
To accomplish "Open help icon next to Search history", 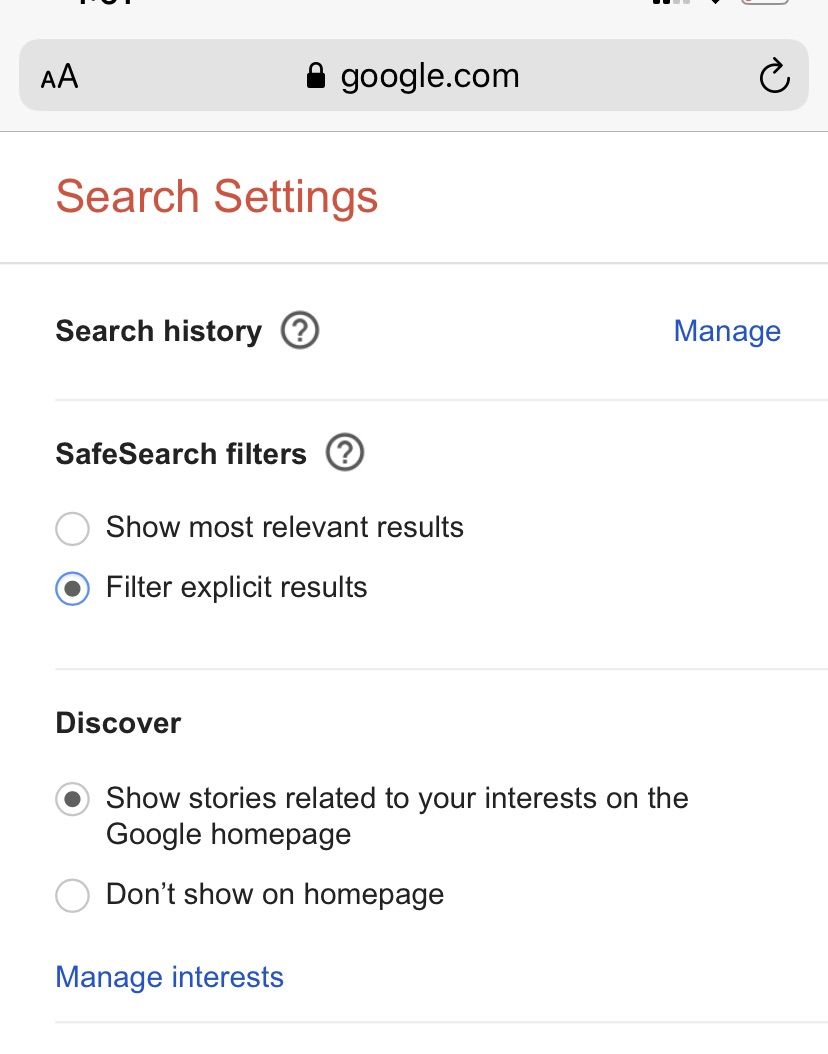I will [300, 331].
